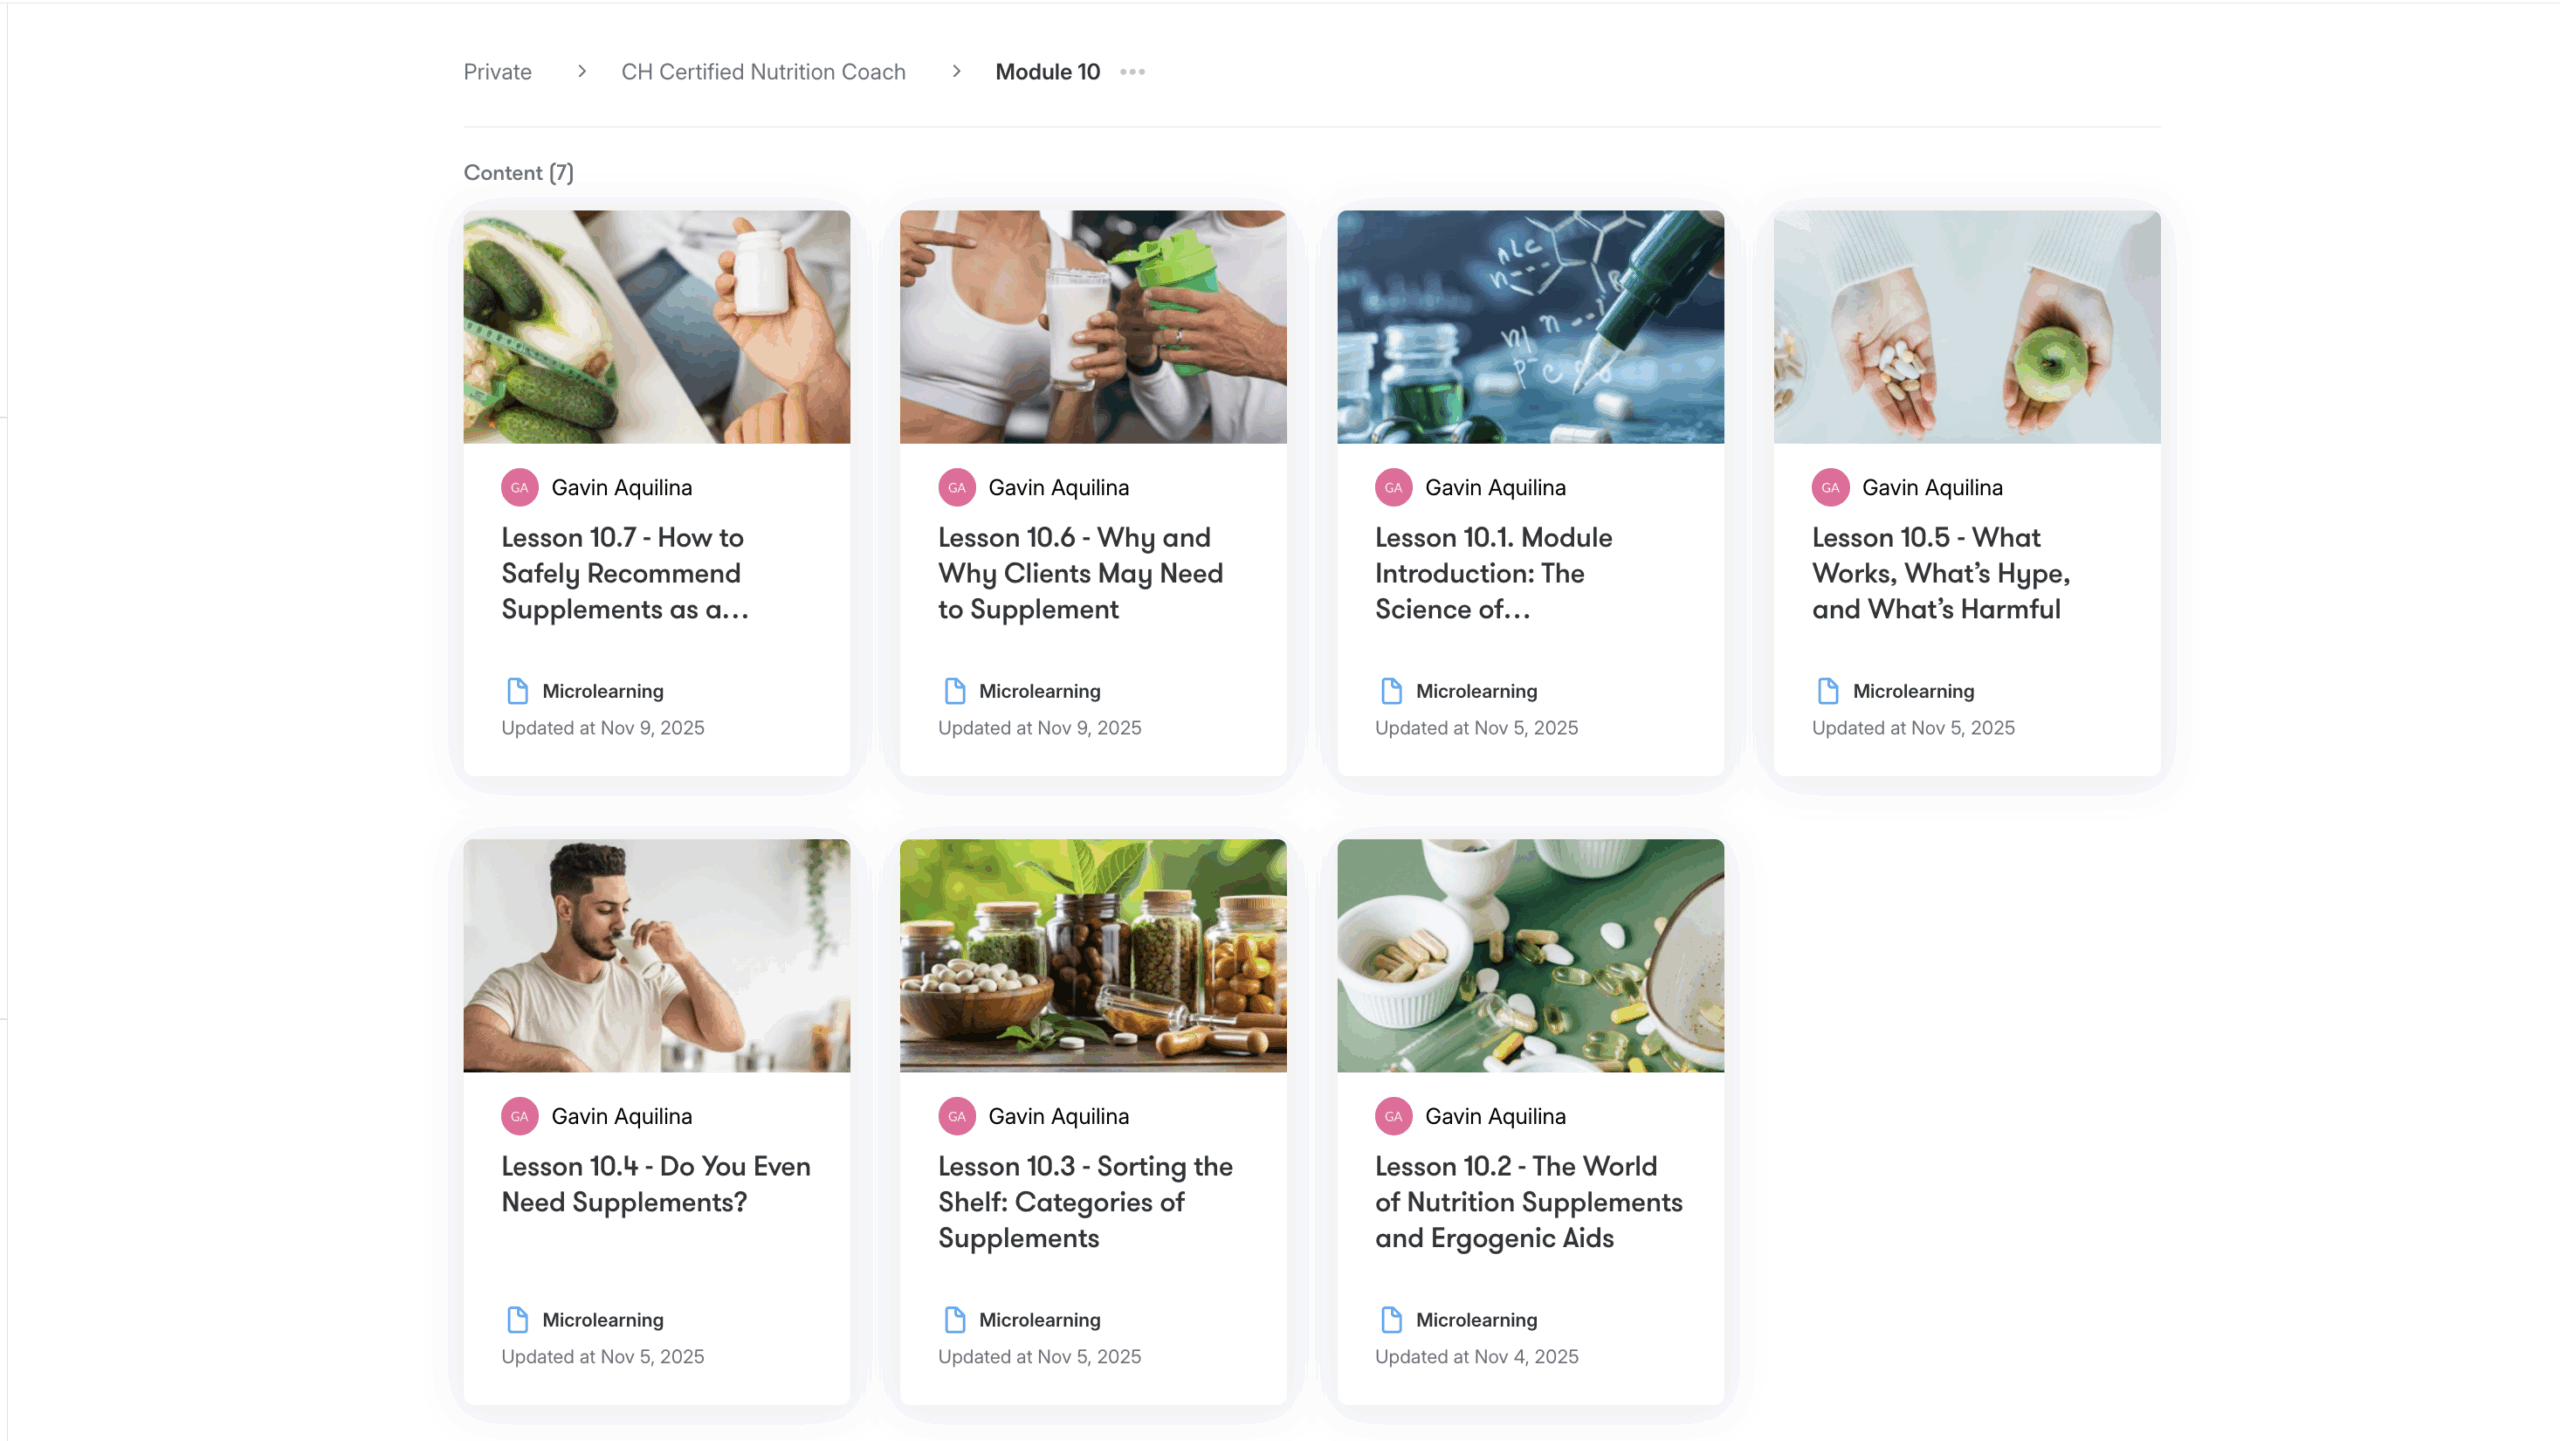Screen dimensions: 2560x1441
Task: Open Lesson 10.7 How to Safely Recommend Supplements
Action: point(624,574)
